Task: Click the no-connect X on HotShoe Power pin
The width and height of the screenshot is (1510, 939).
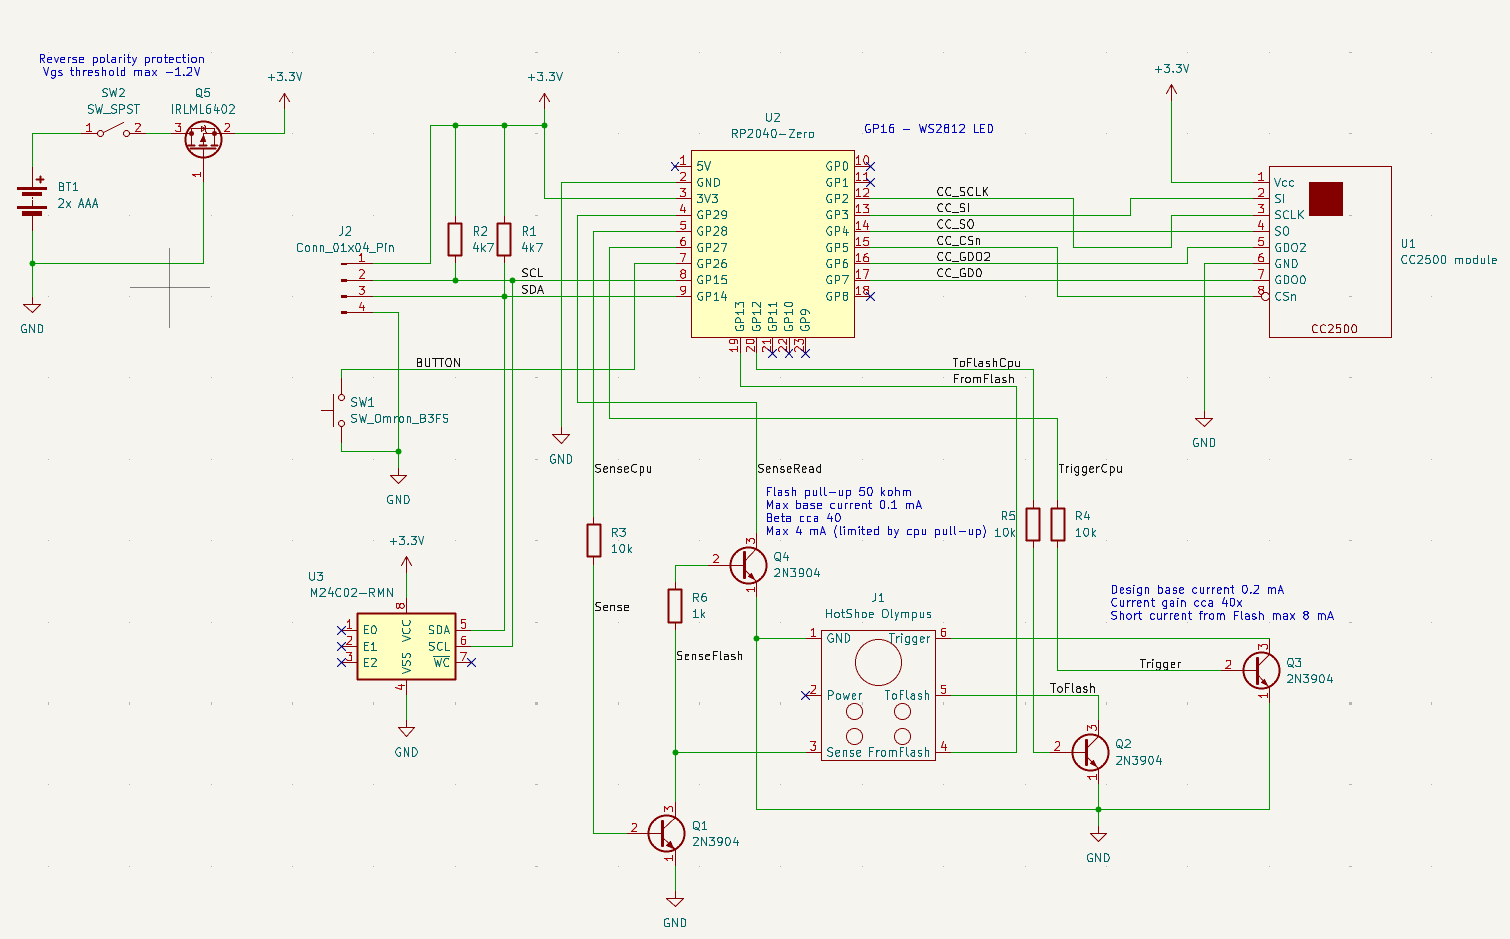Action: tap(805, 695)
